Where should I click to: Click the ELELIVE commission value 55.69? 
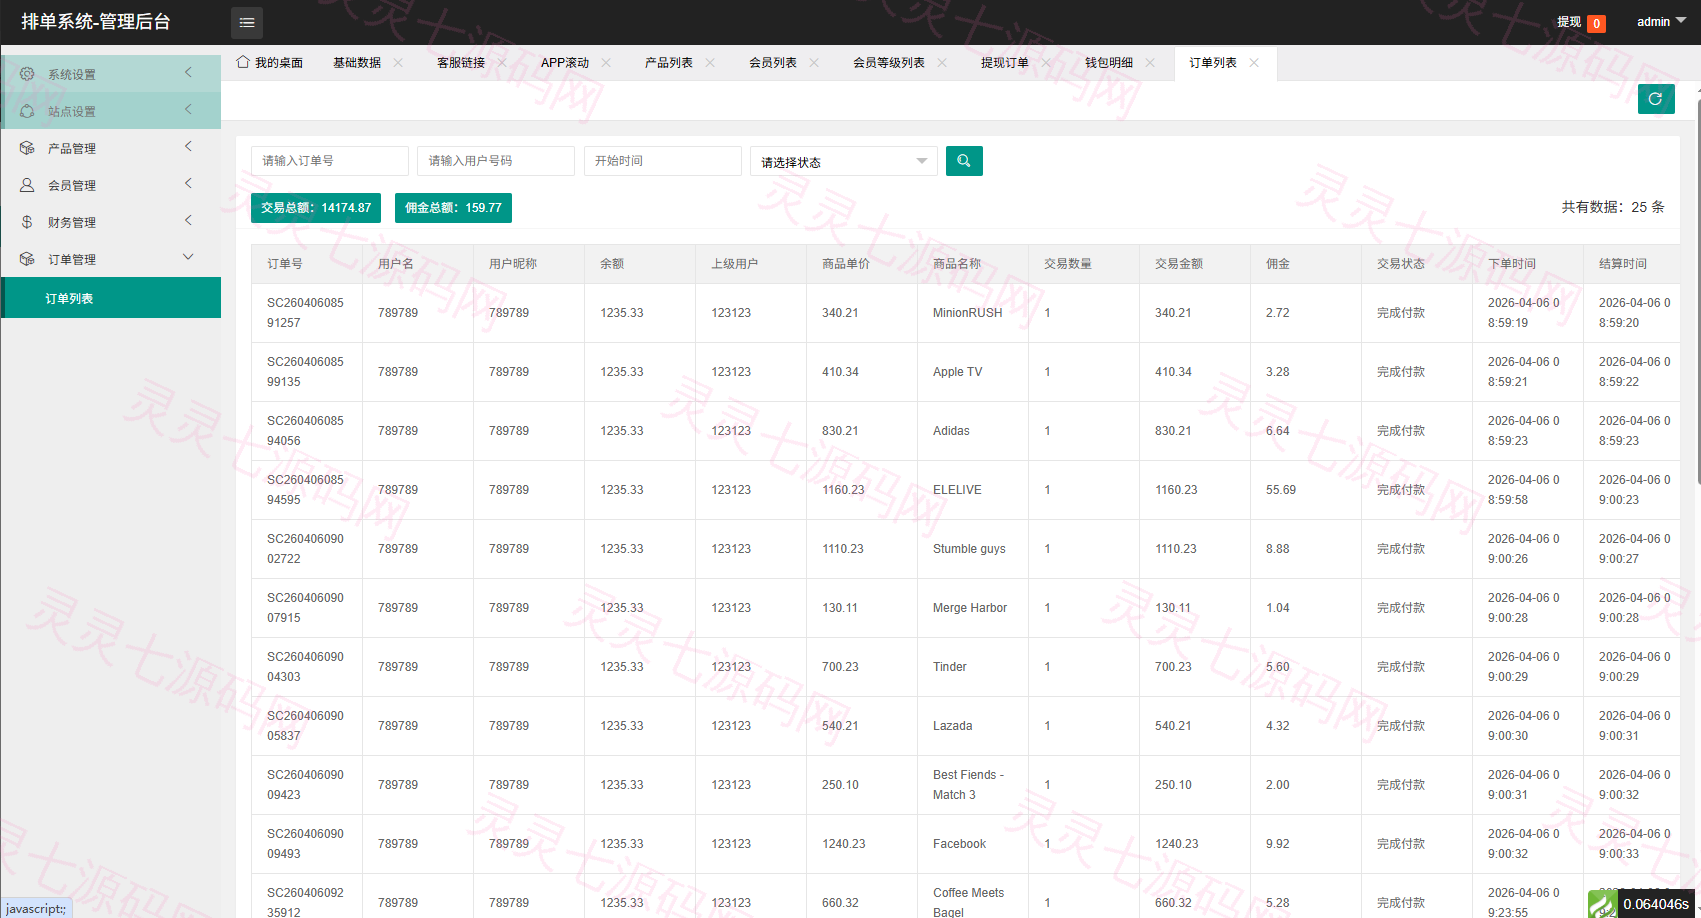click(x=1281, y=490)
